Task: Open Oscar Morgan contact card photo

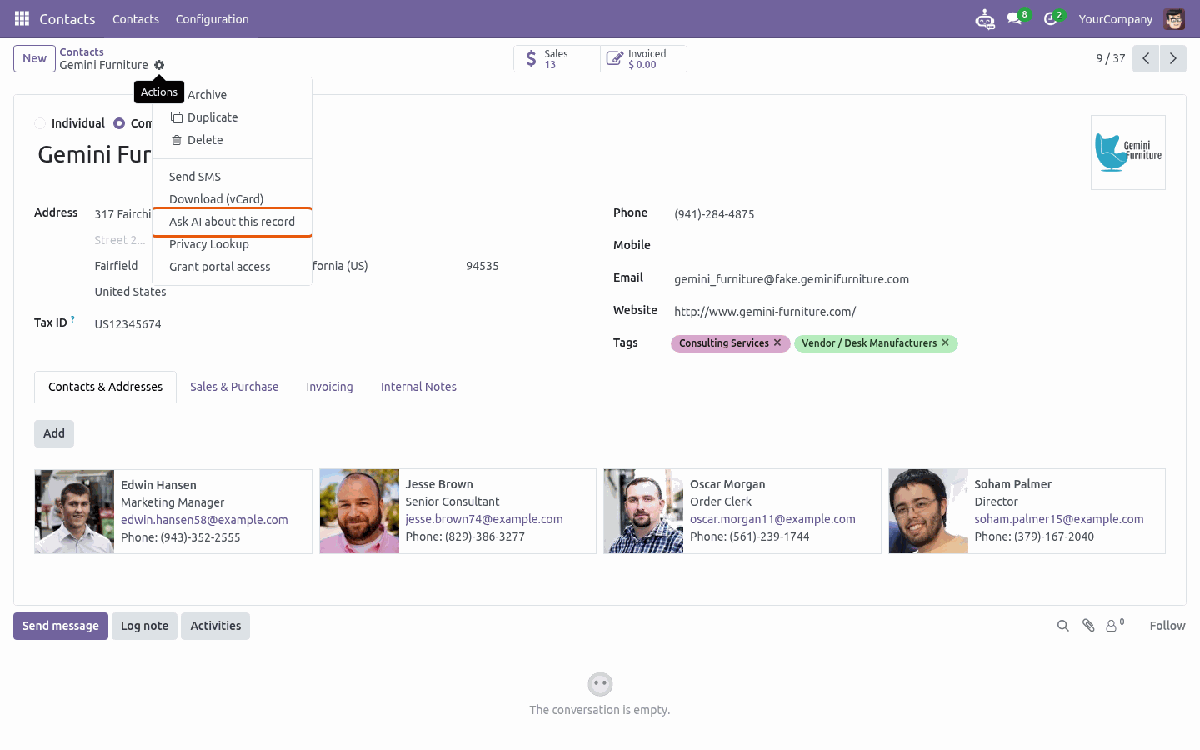Action: [643, 511]
